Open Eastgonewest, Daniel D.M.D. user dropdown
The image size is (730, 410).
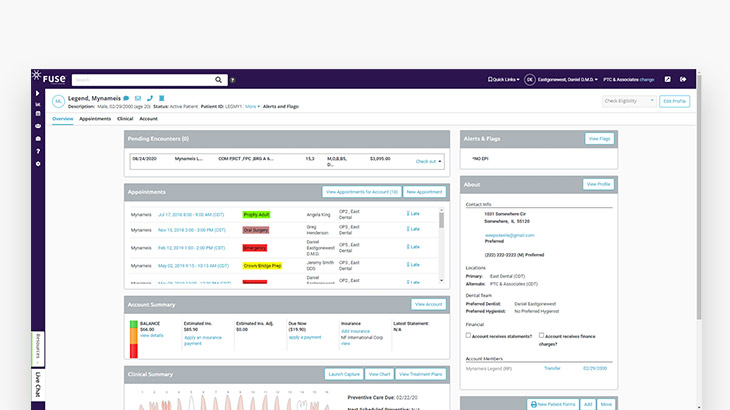pos(568,80)
